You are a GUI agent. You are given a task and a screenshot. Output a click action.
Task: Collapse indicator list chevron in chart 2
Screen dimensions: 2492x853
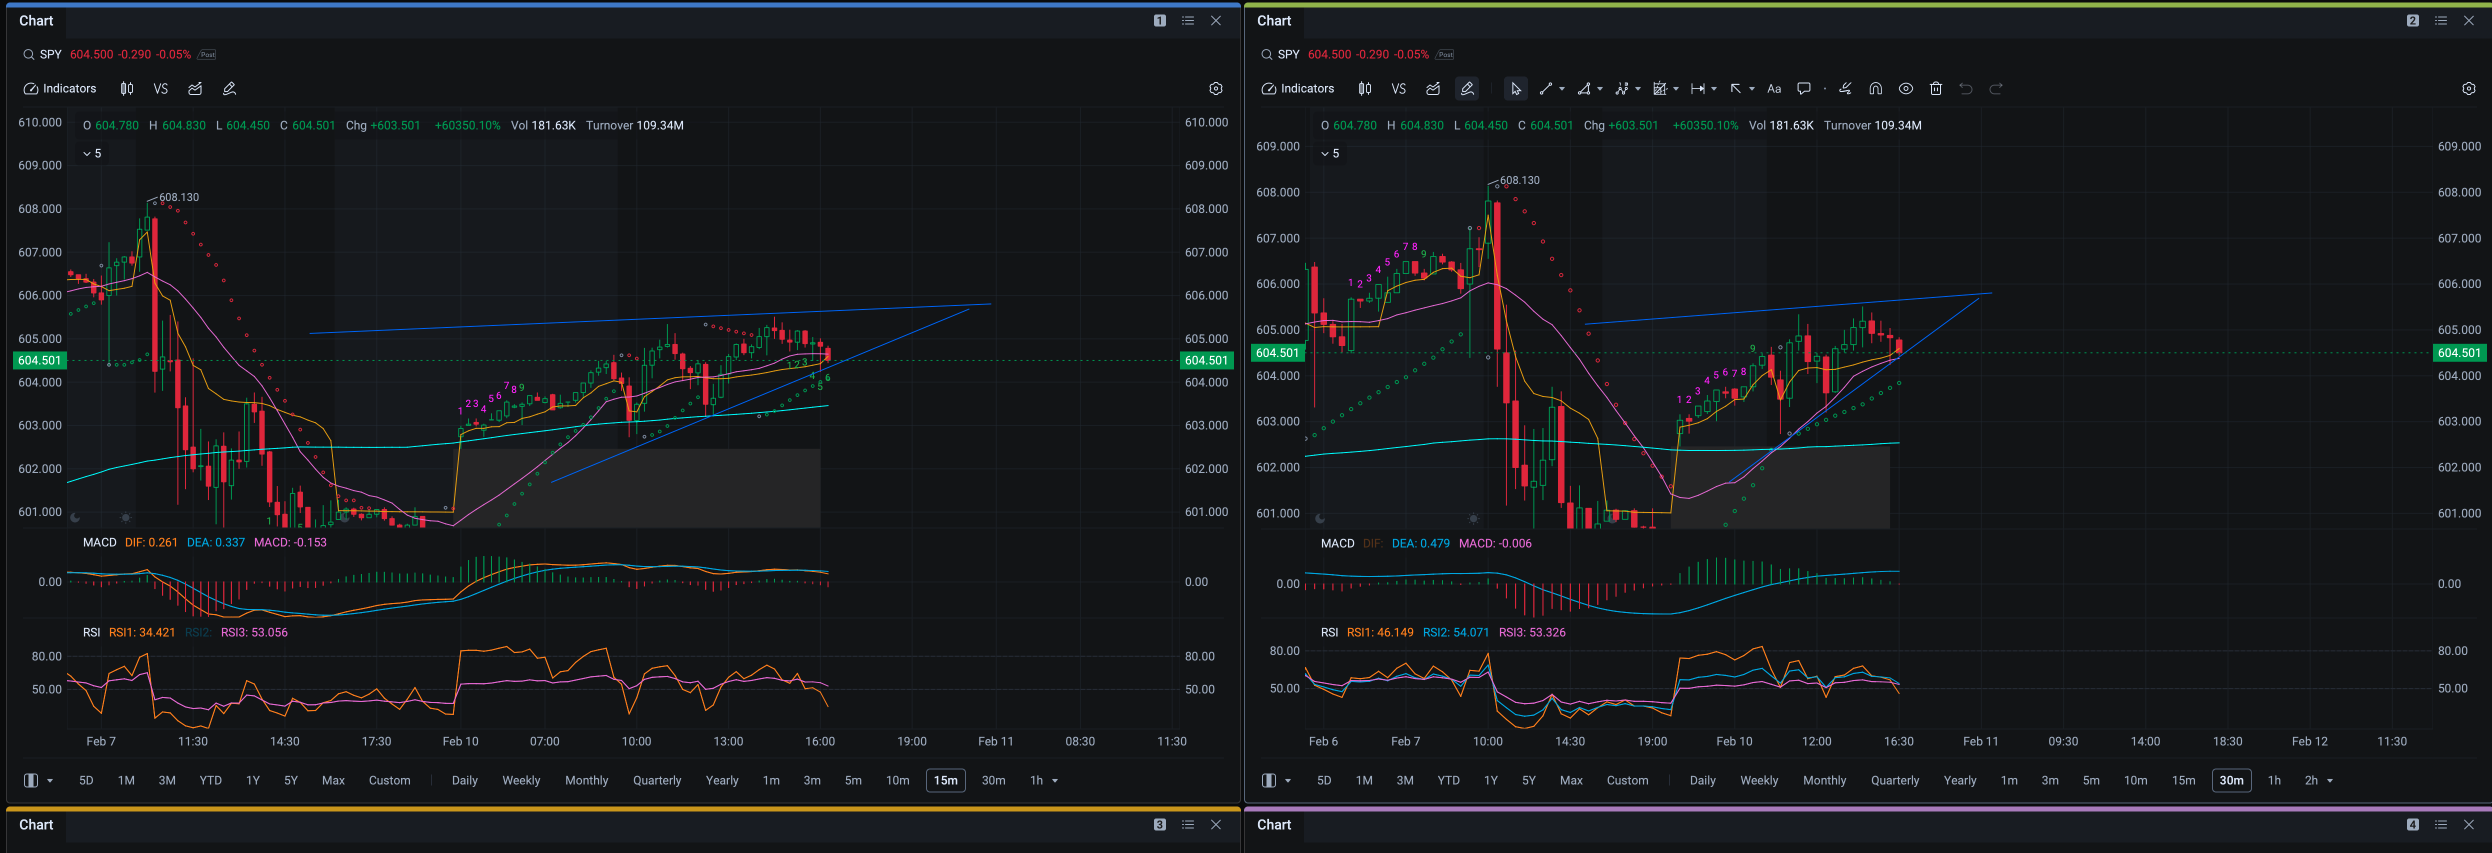coord(1325,154)
